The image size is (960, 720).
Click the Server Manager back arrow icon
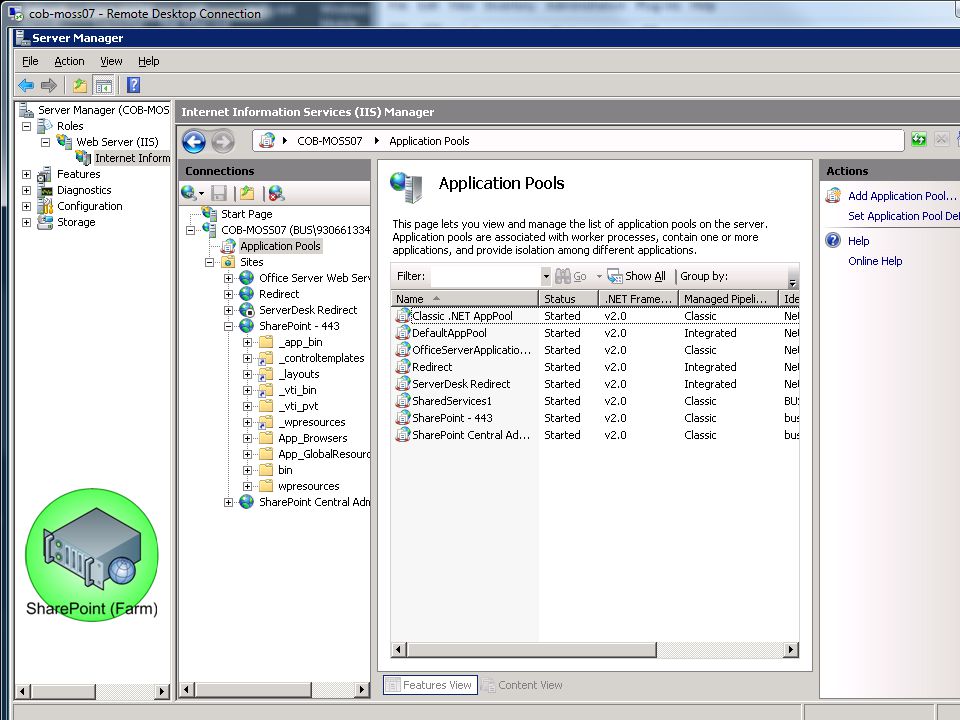click(26, 85)
